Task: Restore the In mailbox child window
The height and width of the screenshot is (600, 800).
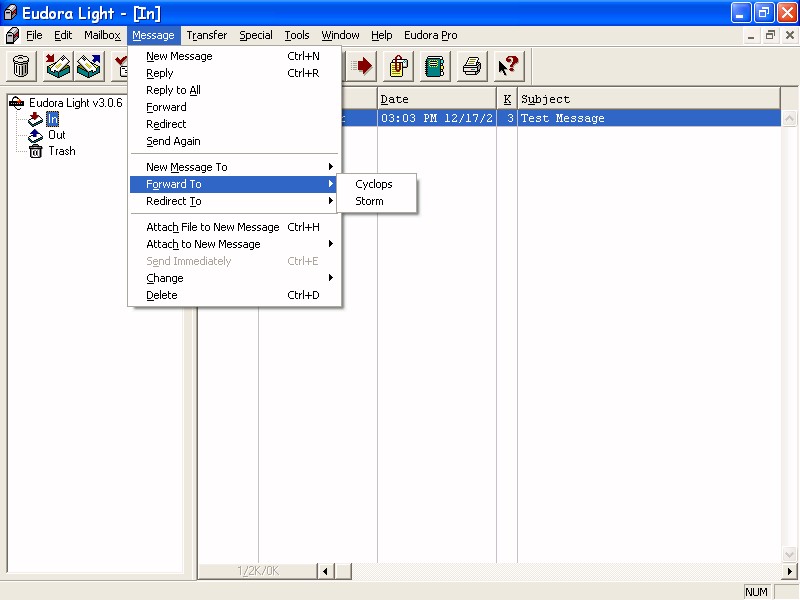Action: (770, 35)
